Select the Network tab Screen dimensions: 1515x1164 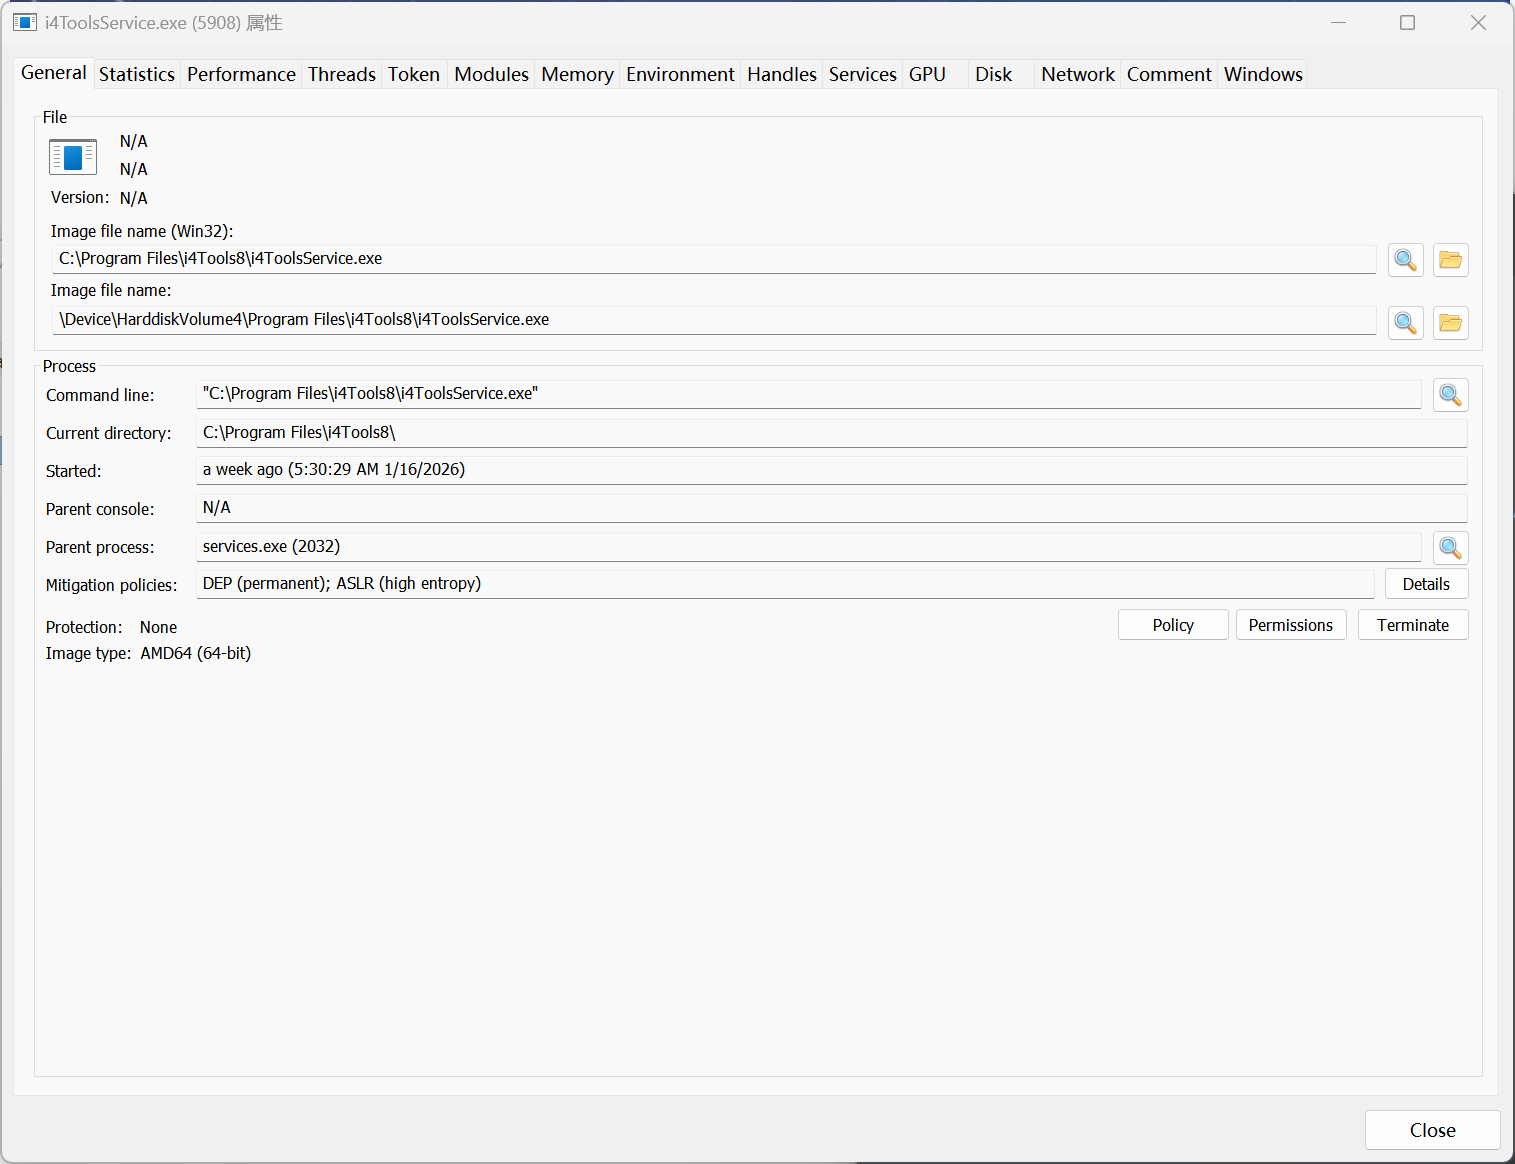[1077, 74]
